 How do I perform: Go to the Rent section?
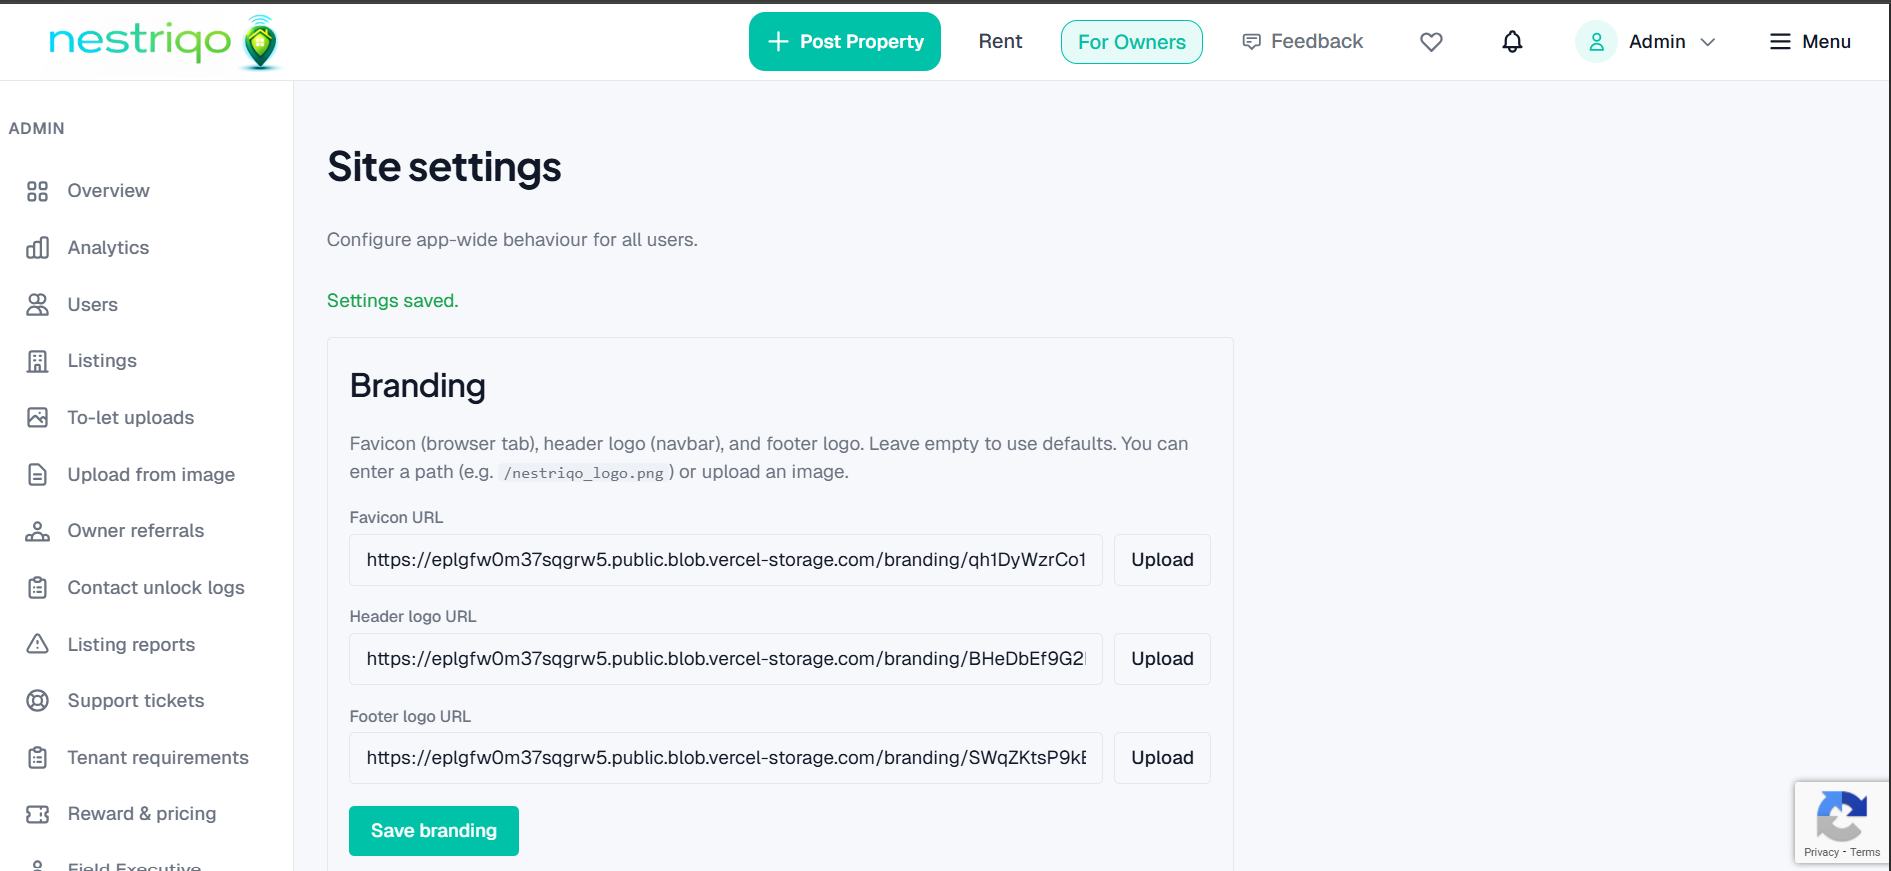(x=1000, y=41)
